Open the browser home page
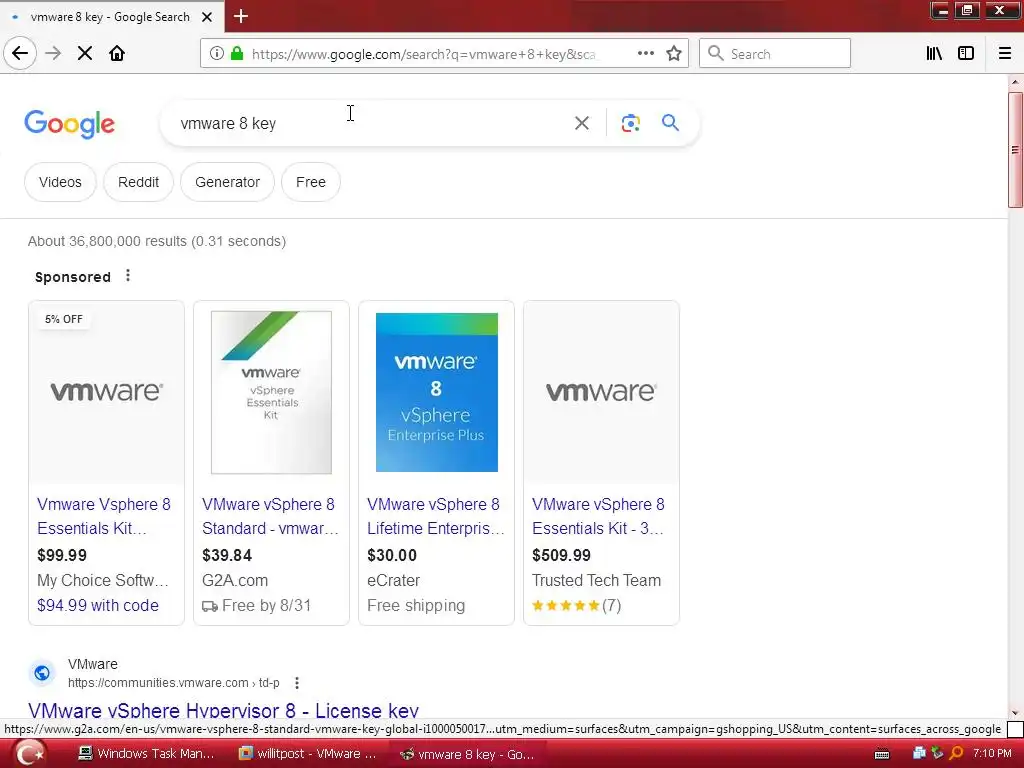 coord(117,54)
